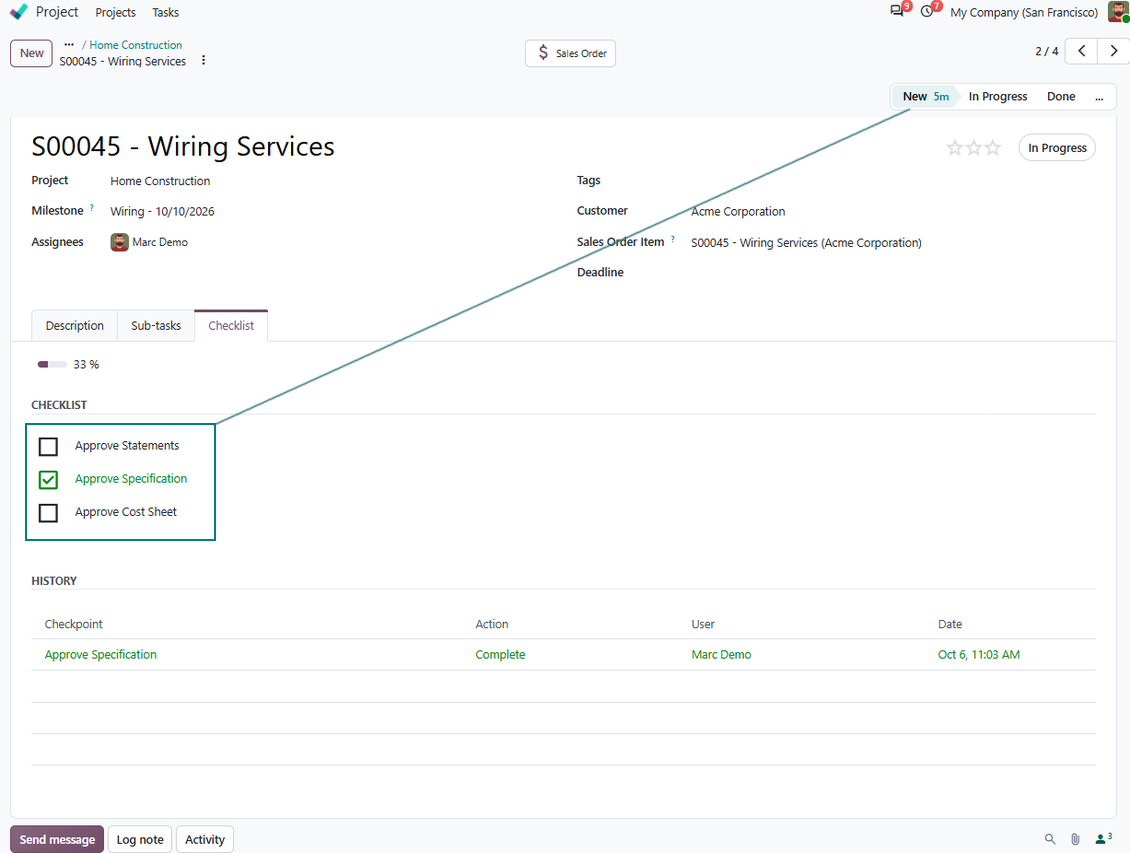Check the Approve Statements checkbox
Image resolution: width=1130 pixels, height=853 pixels.
click(48, 447)
